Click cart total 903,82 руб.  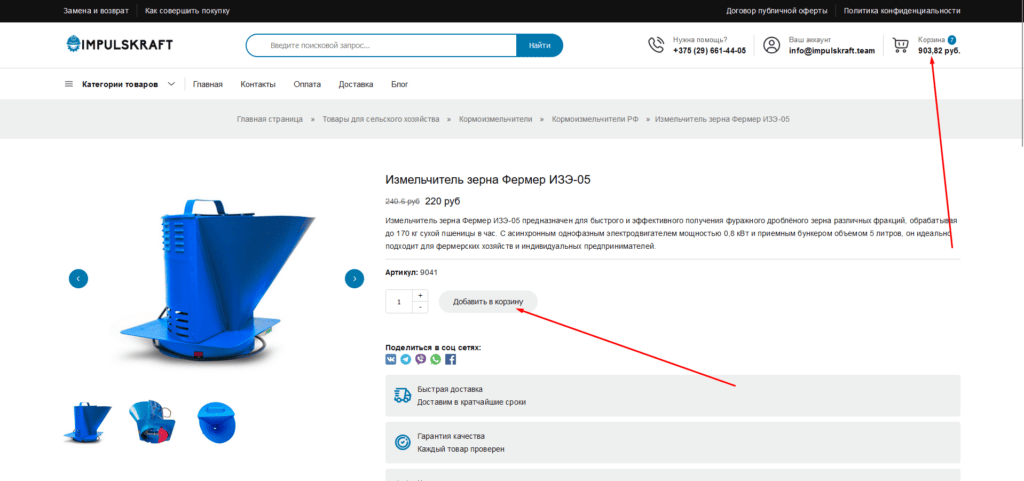(939, 50)
